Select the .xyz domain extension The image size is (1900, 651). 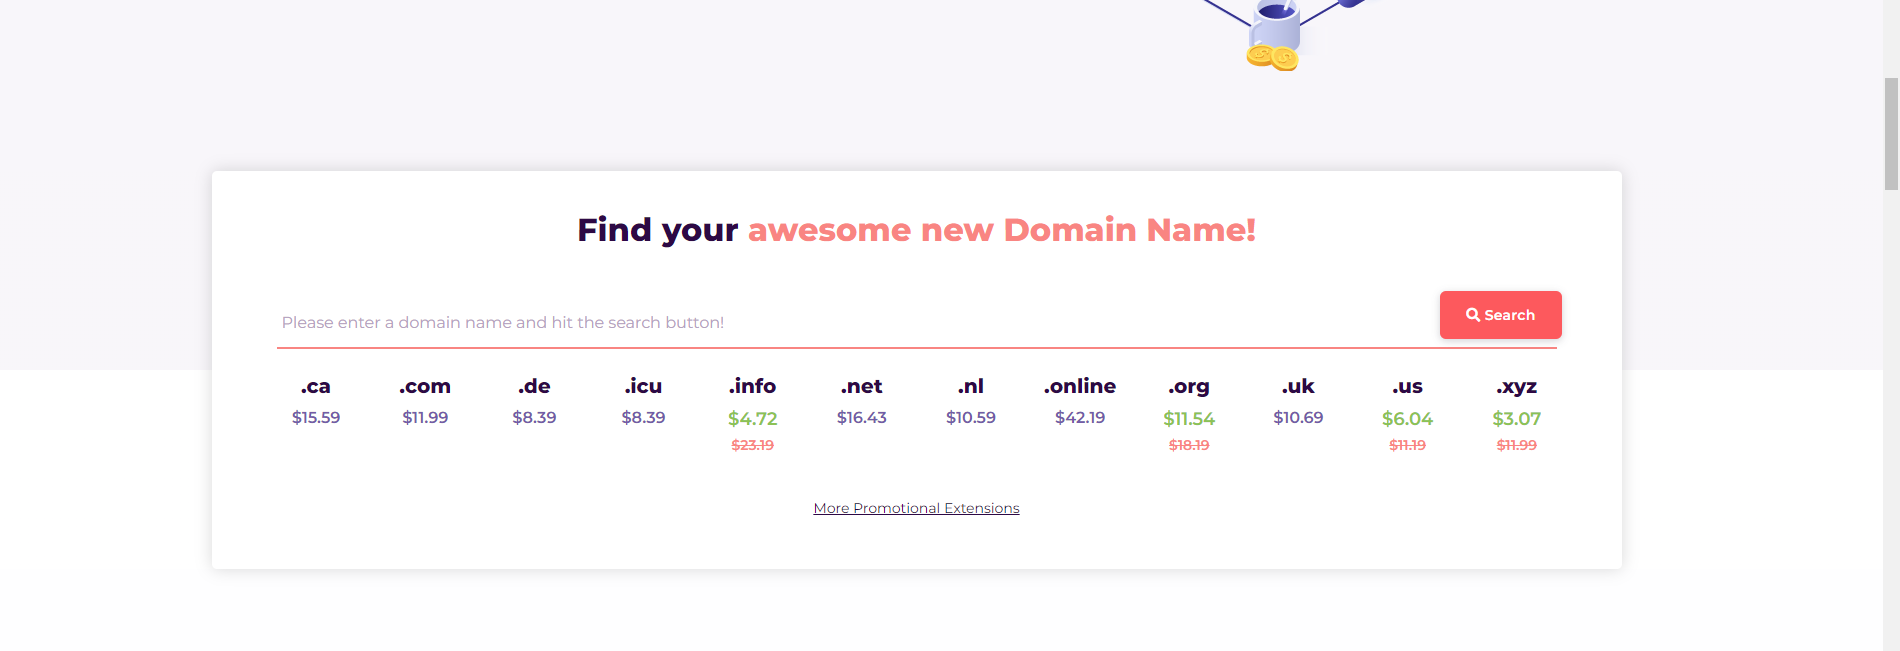tap(1516, 387)
